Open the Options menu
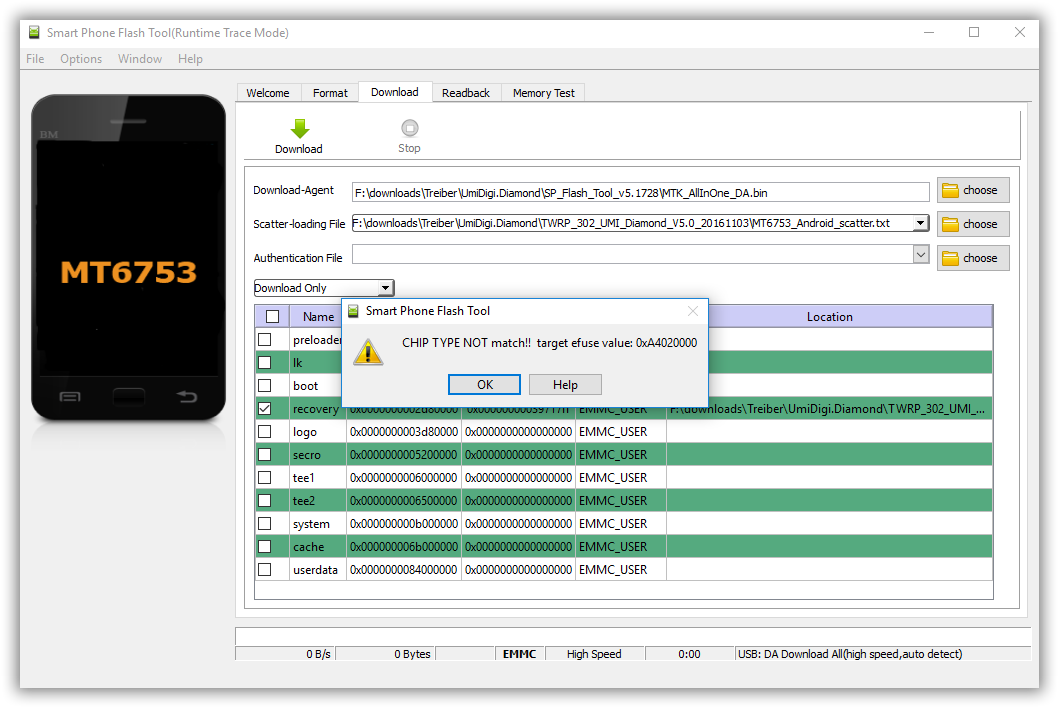 point(81,59)
